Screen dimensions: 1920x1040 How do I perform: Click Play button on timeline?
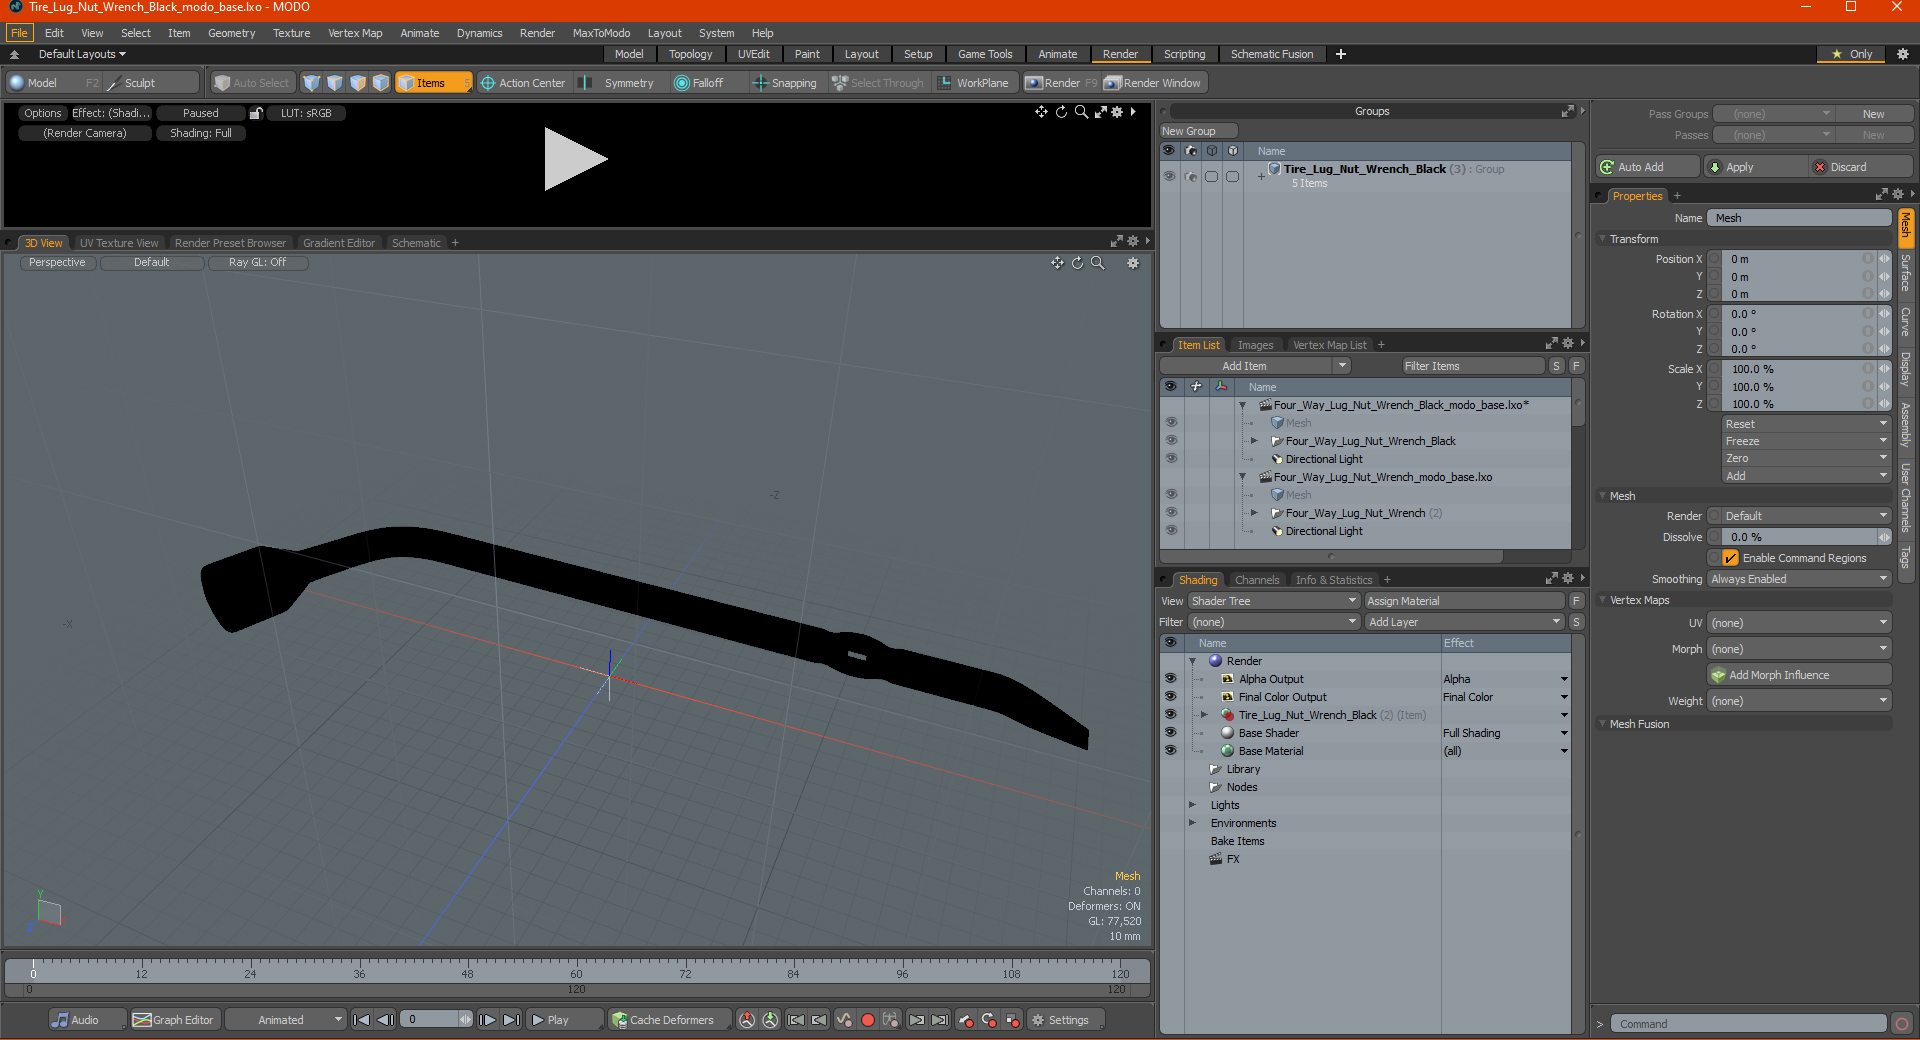tap(565, 1020)
